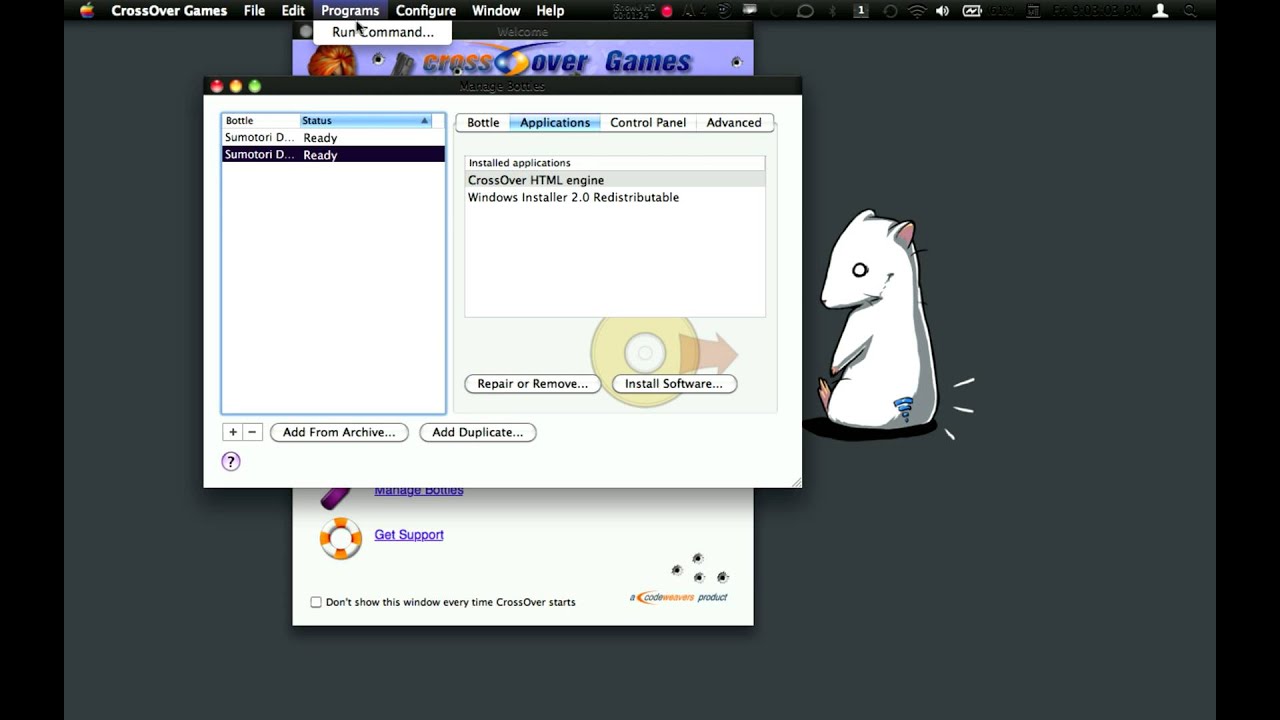
Task: Open the CrossOver Games menu
Action: pos(169,11)
